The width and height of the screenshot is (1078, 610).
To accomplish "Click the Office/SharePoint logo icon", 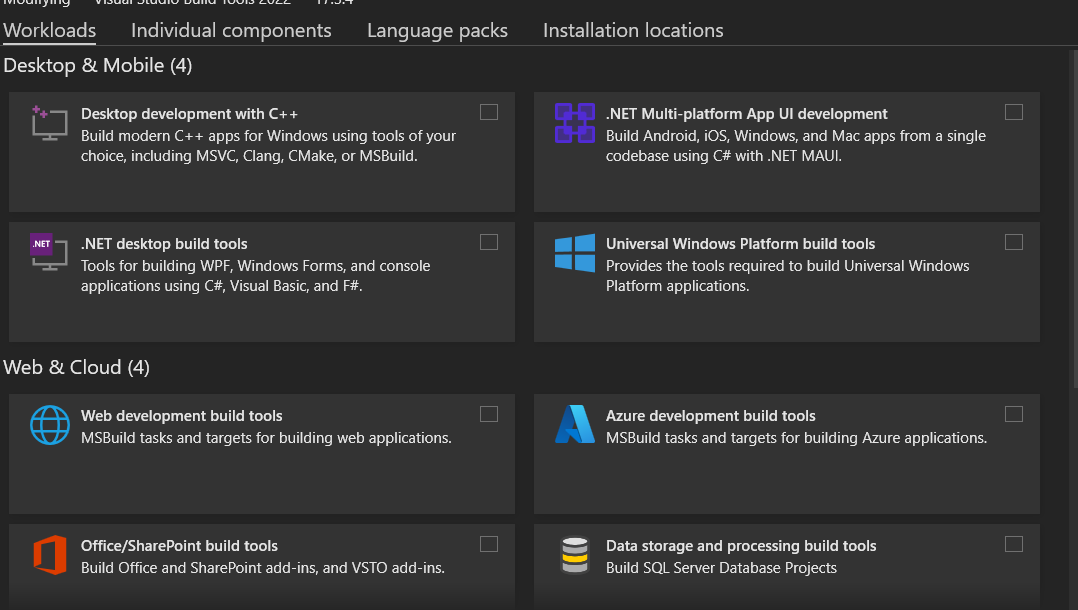I will (50, 555).
